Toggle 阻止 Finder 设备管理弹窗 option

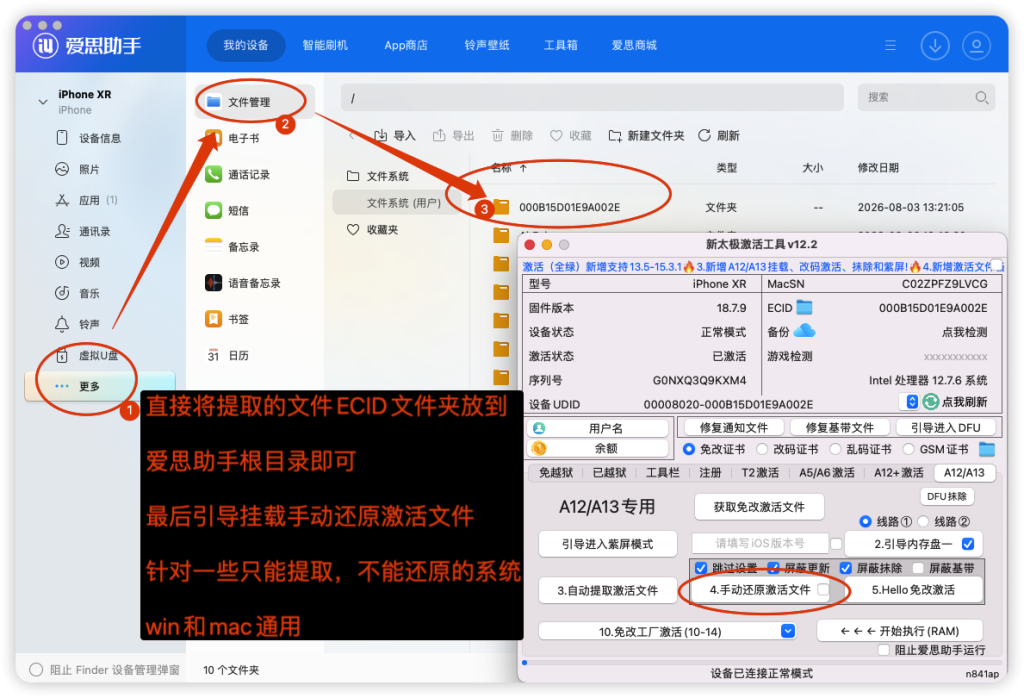click(x=37, y=669)
